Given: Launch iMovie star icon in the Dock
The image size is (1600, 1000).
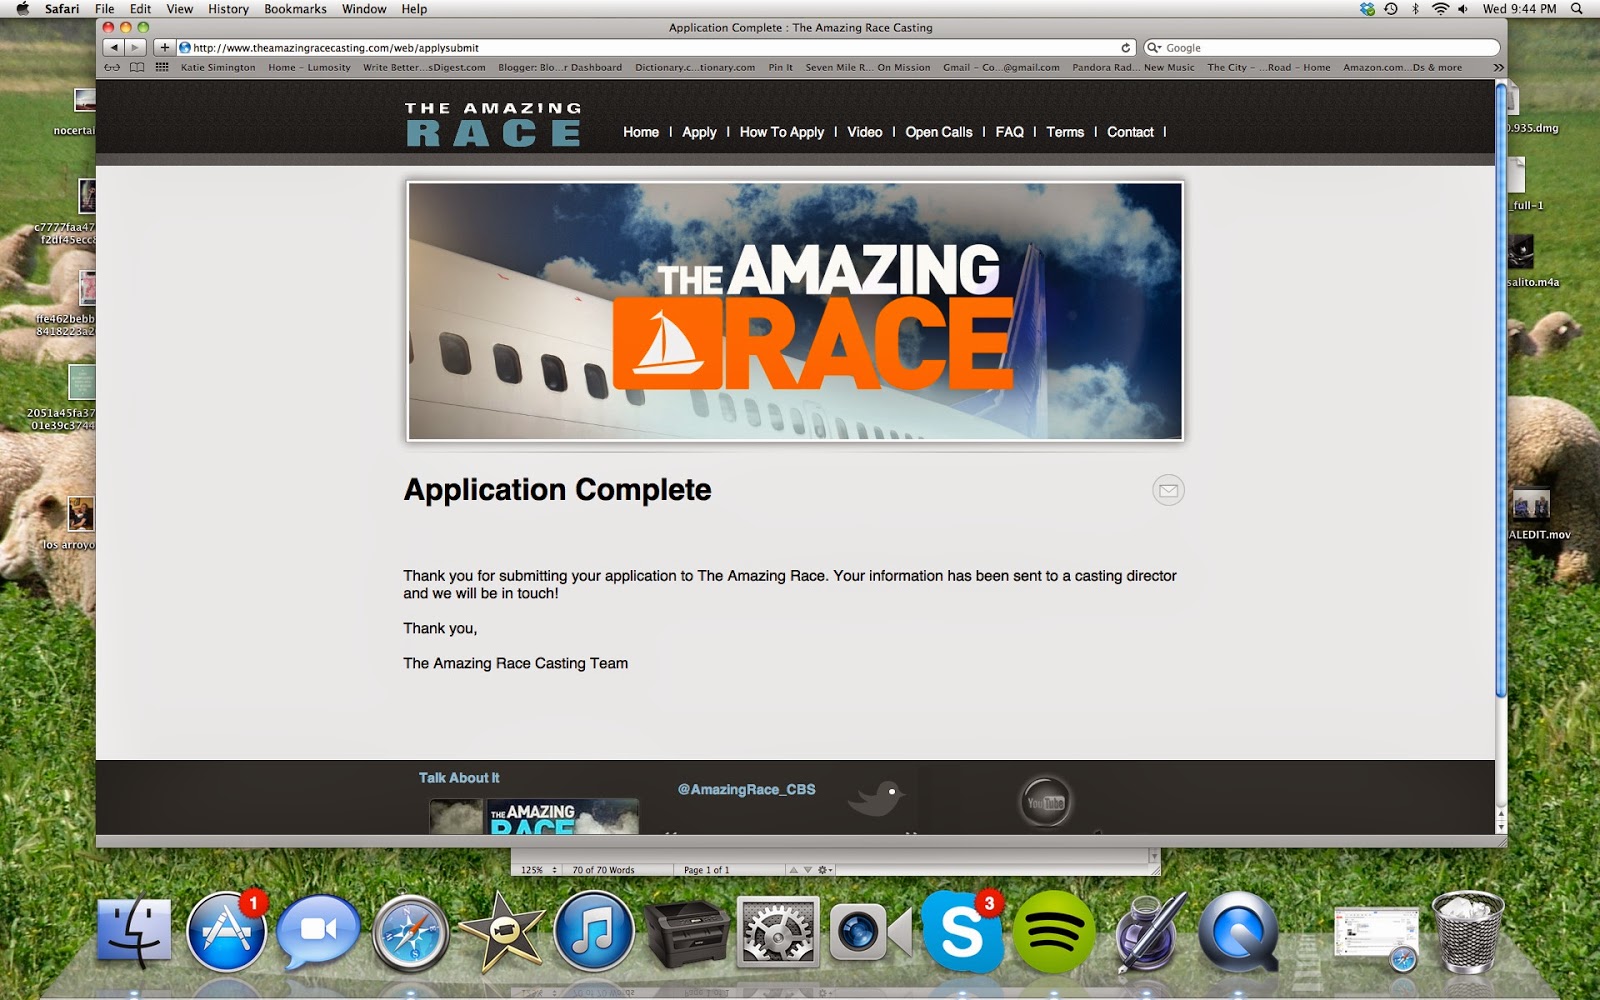Looking at the screenshot, I should pos(502,932).
